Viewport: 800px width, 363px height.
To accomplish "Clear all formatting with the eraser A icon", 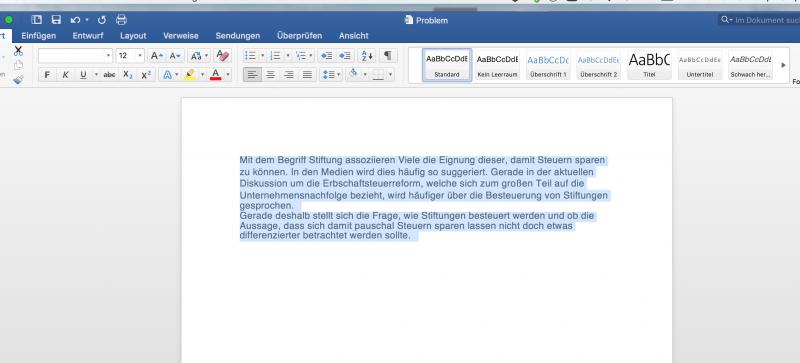I will (222, 56).
